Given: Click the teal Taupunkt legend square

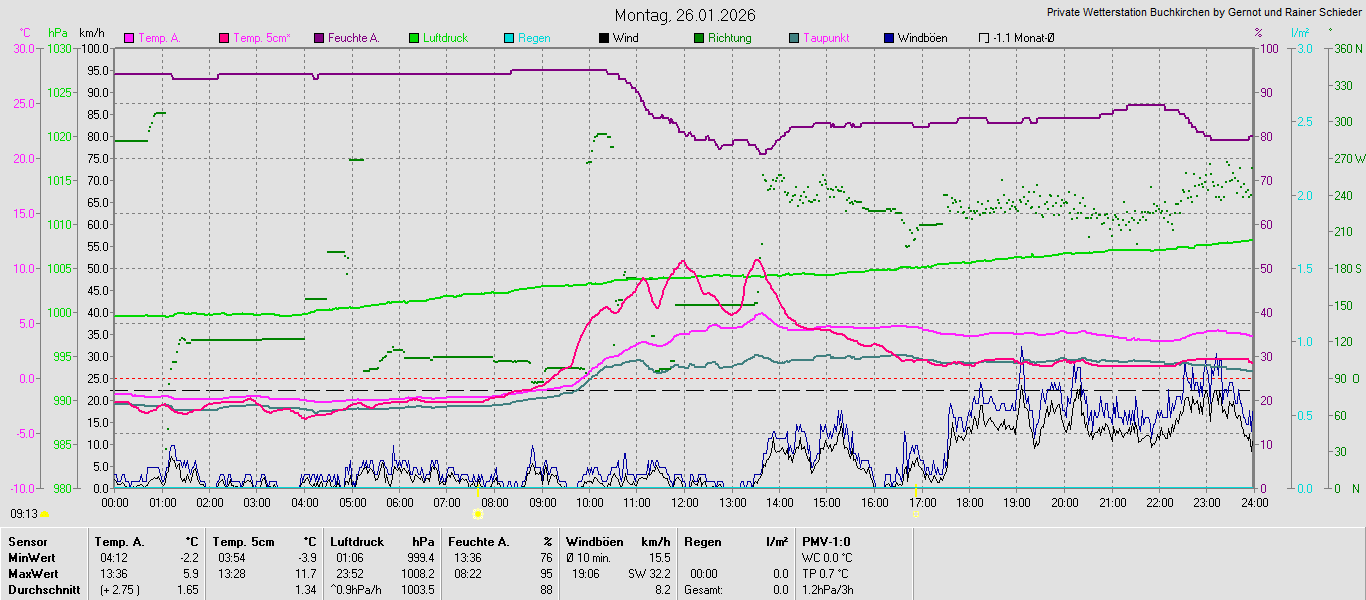Looking at the screenshot, I should point(794,38).
